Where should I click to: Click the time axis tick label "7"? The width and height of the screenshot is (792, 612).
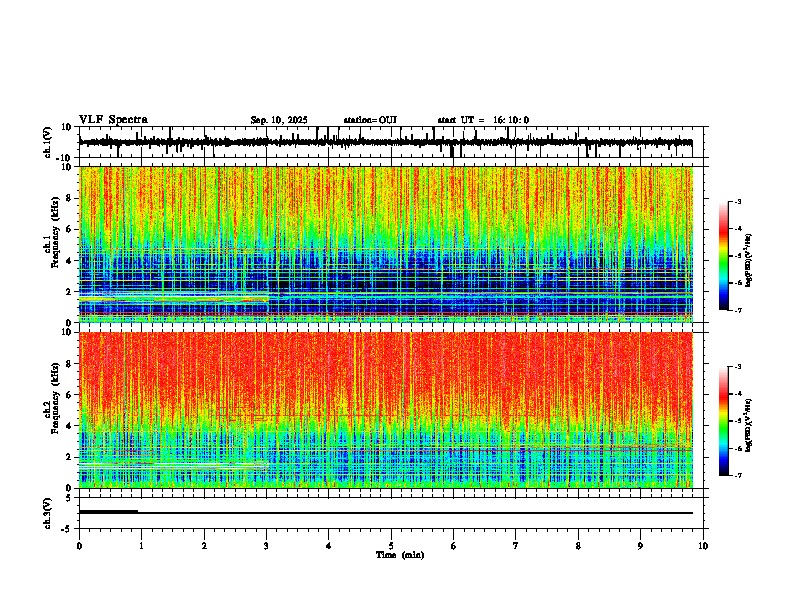tap(516, 546)
